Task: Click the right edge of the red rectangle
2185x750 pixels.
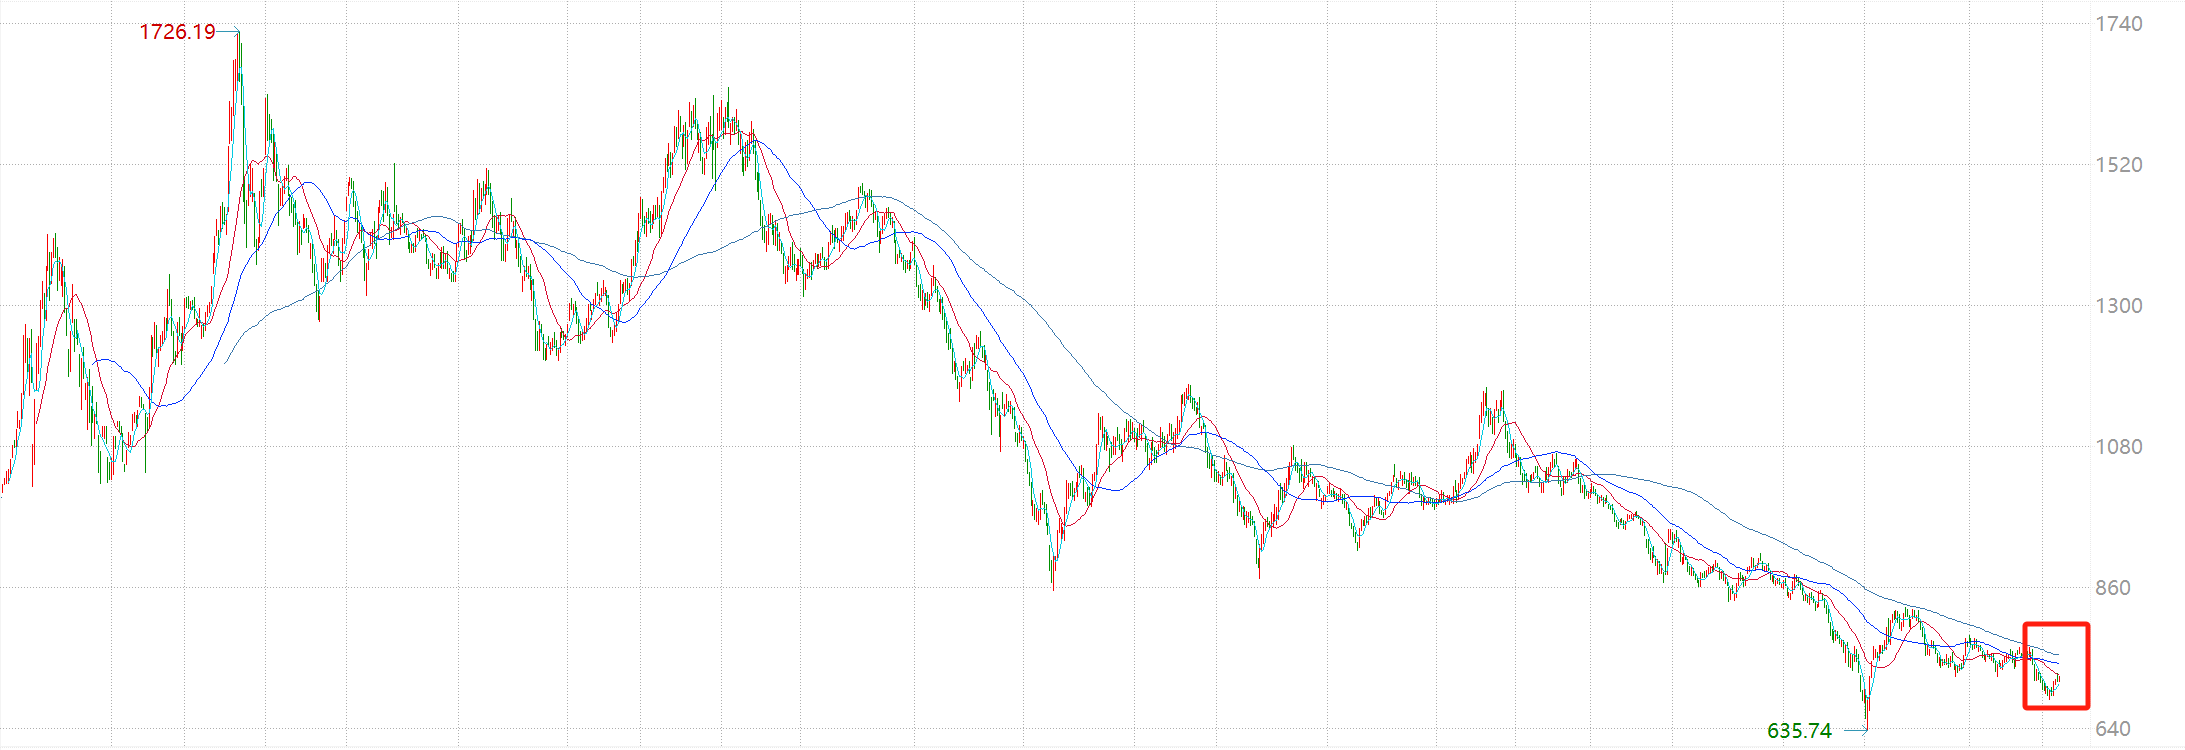Action: pos(2088,666)
